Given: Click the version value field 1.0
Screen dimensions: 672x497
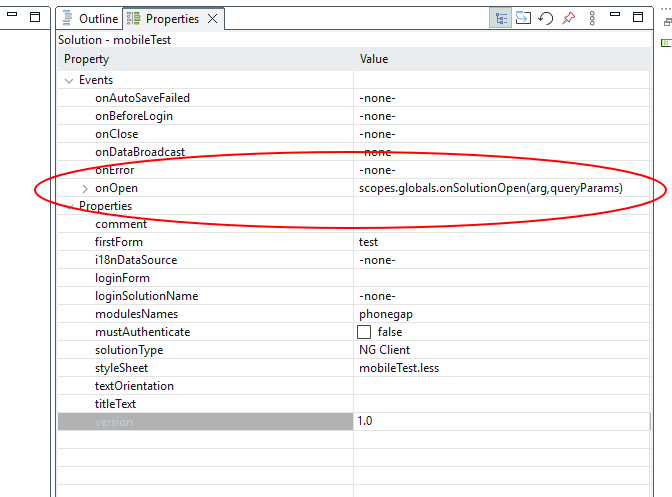Looking at the screenshot, I should (x=365, y=422).
